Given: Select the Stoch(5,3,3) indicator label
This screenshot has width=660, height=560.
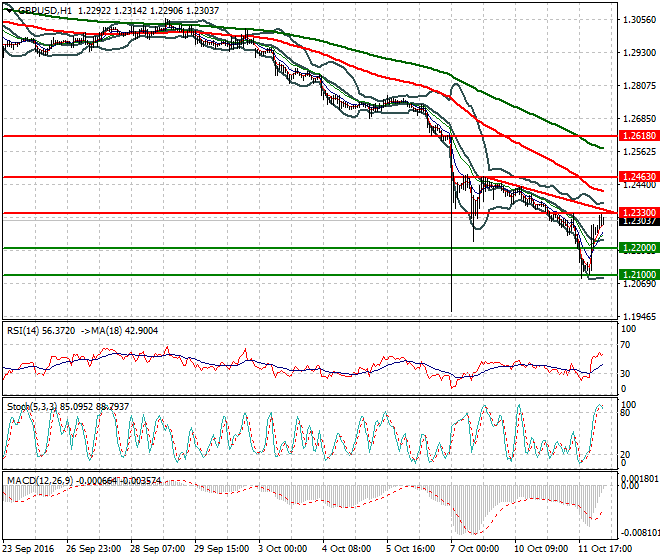Looking at the screenshot, I should coord(32,407).
